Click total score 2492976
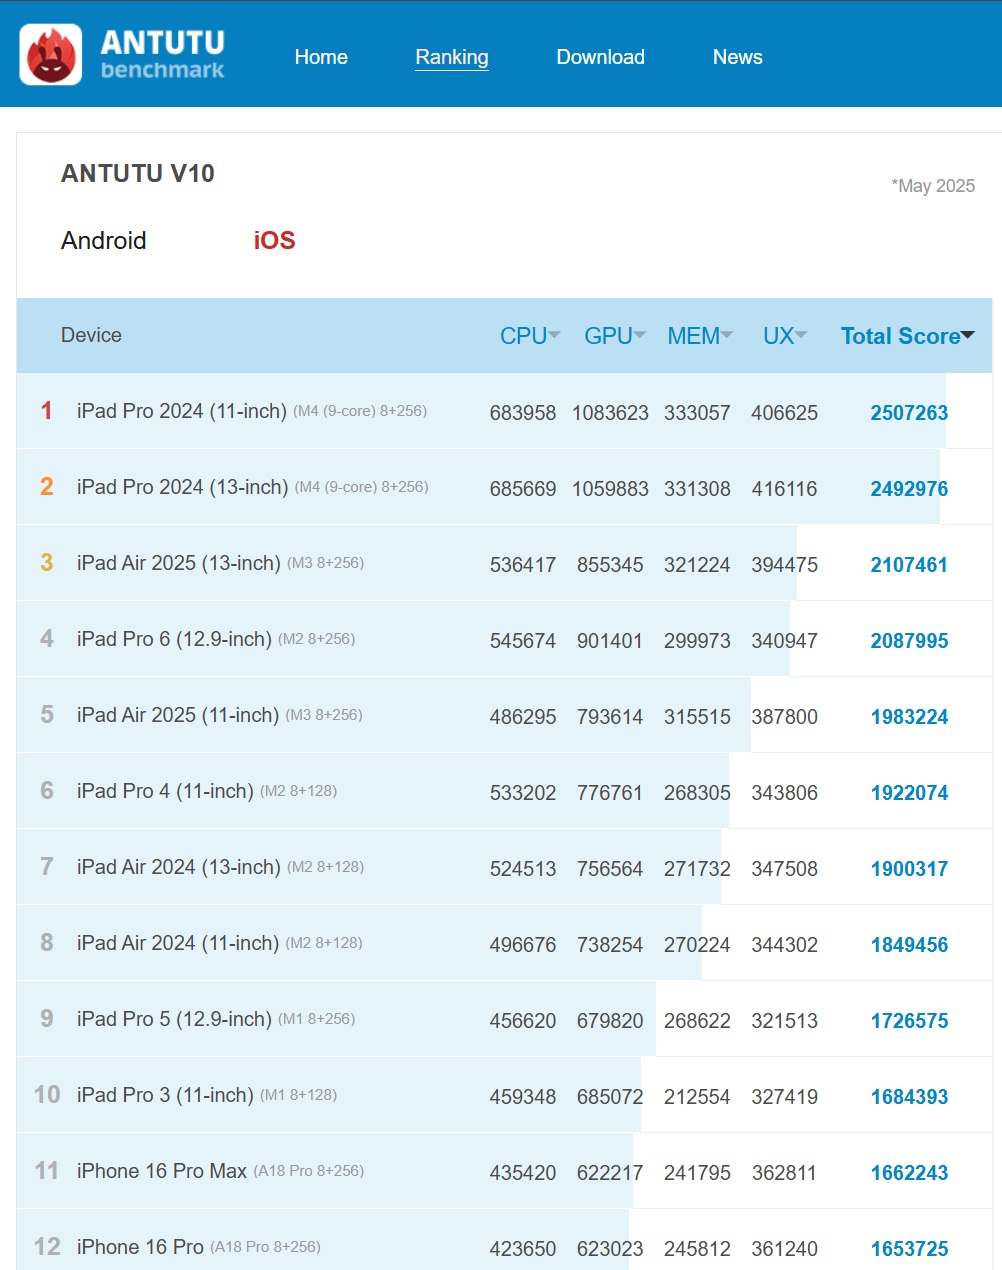 (x=909, y=489)
